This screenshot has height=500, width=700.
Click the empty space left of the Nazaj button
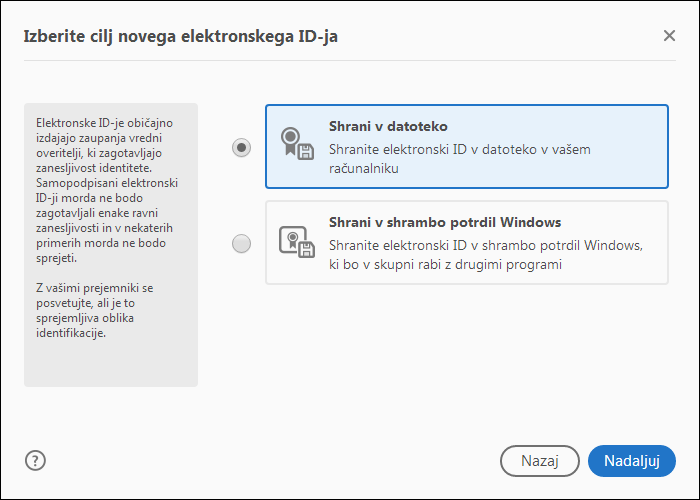(300, 460)
